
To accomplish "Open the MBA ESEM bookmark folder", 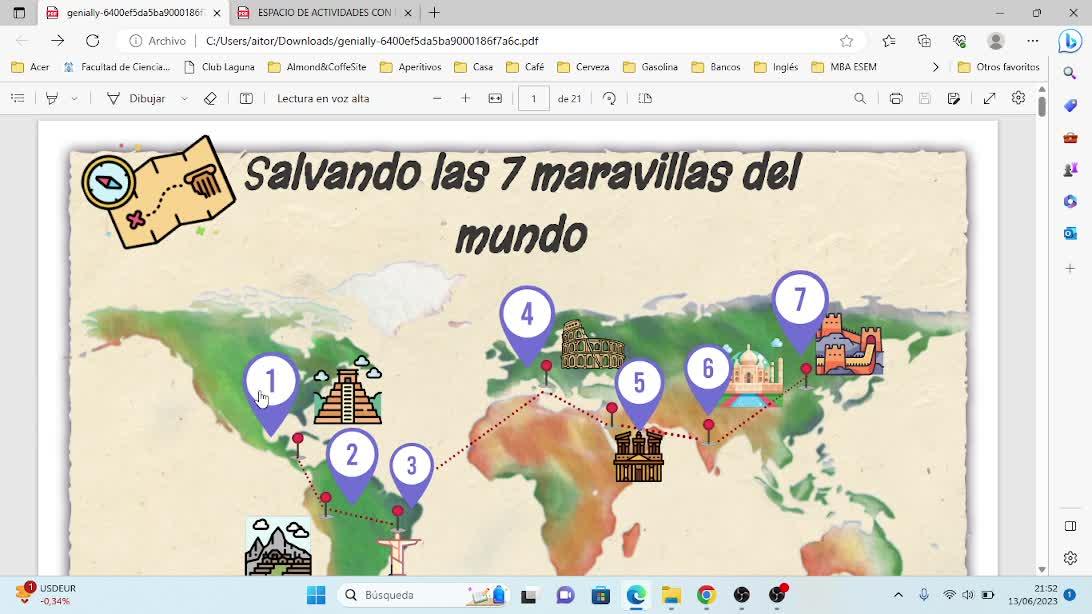I will (x=844, y=67).
